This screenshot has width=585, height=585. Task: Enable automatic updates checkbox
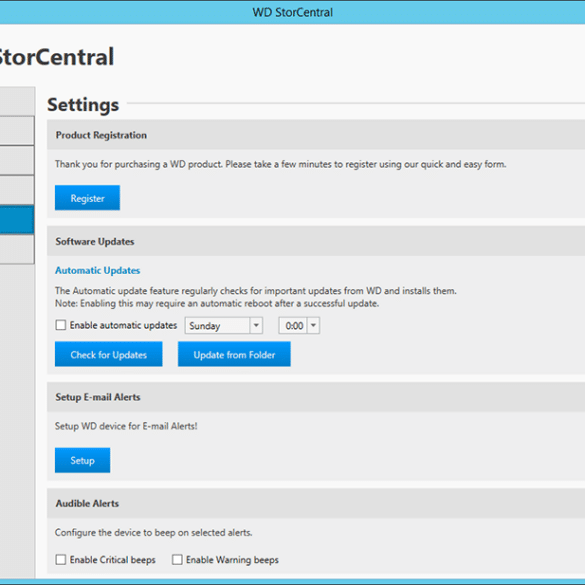tap(61, 325)
